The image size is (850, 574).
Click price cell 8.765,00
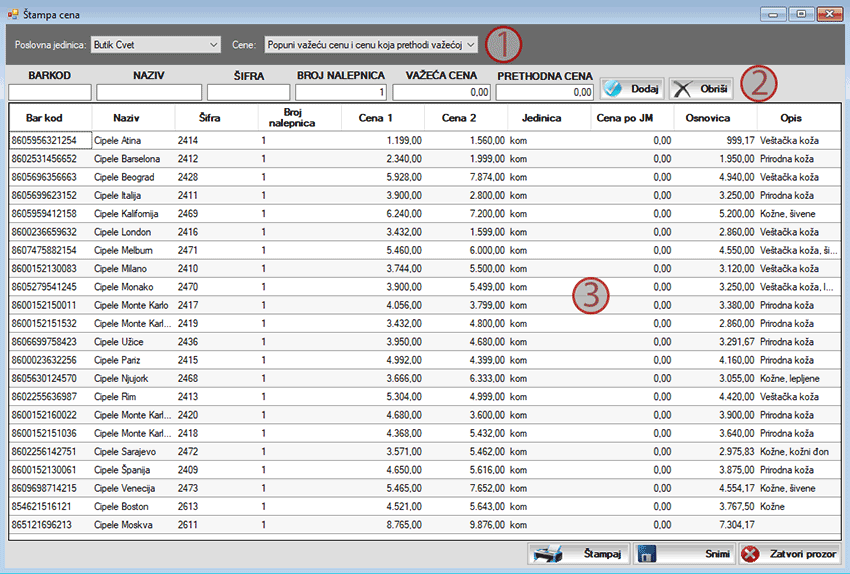coord(383,525)
